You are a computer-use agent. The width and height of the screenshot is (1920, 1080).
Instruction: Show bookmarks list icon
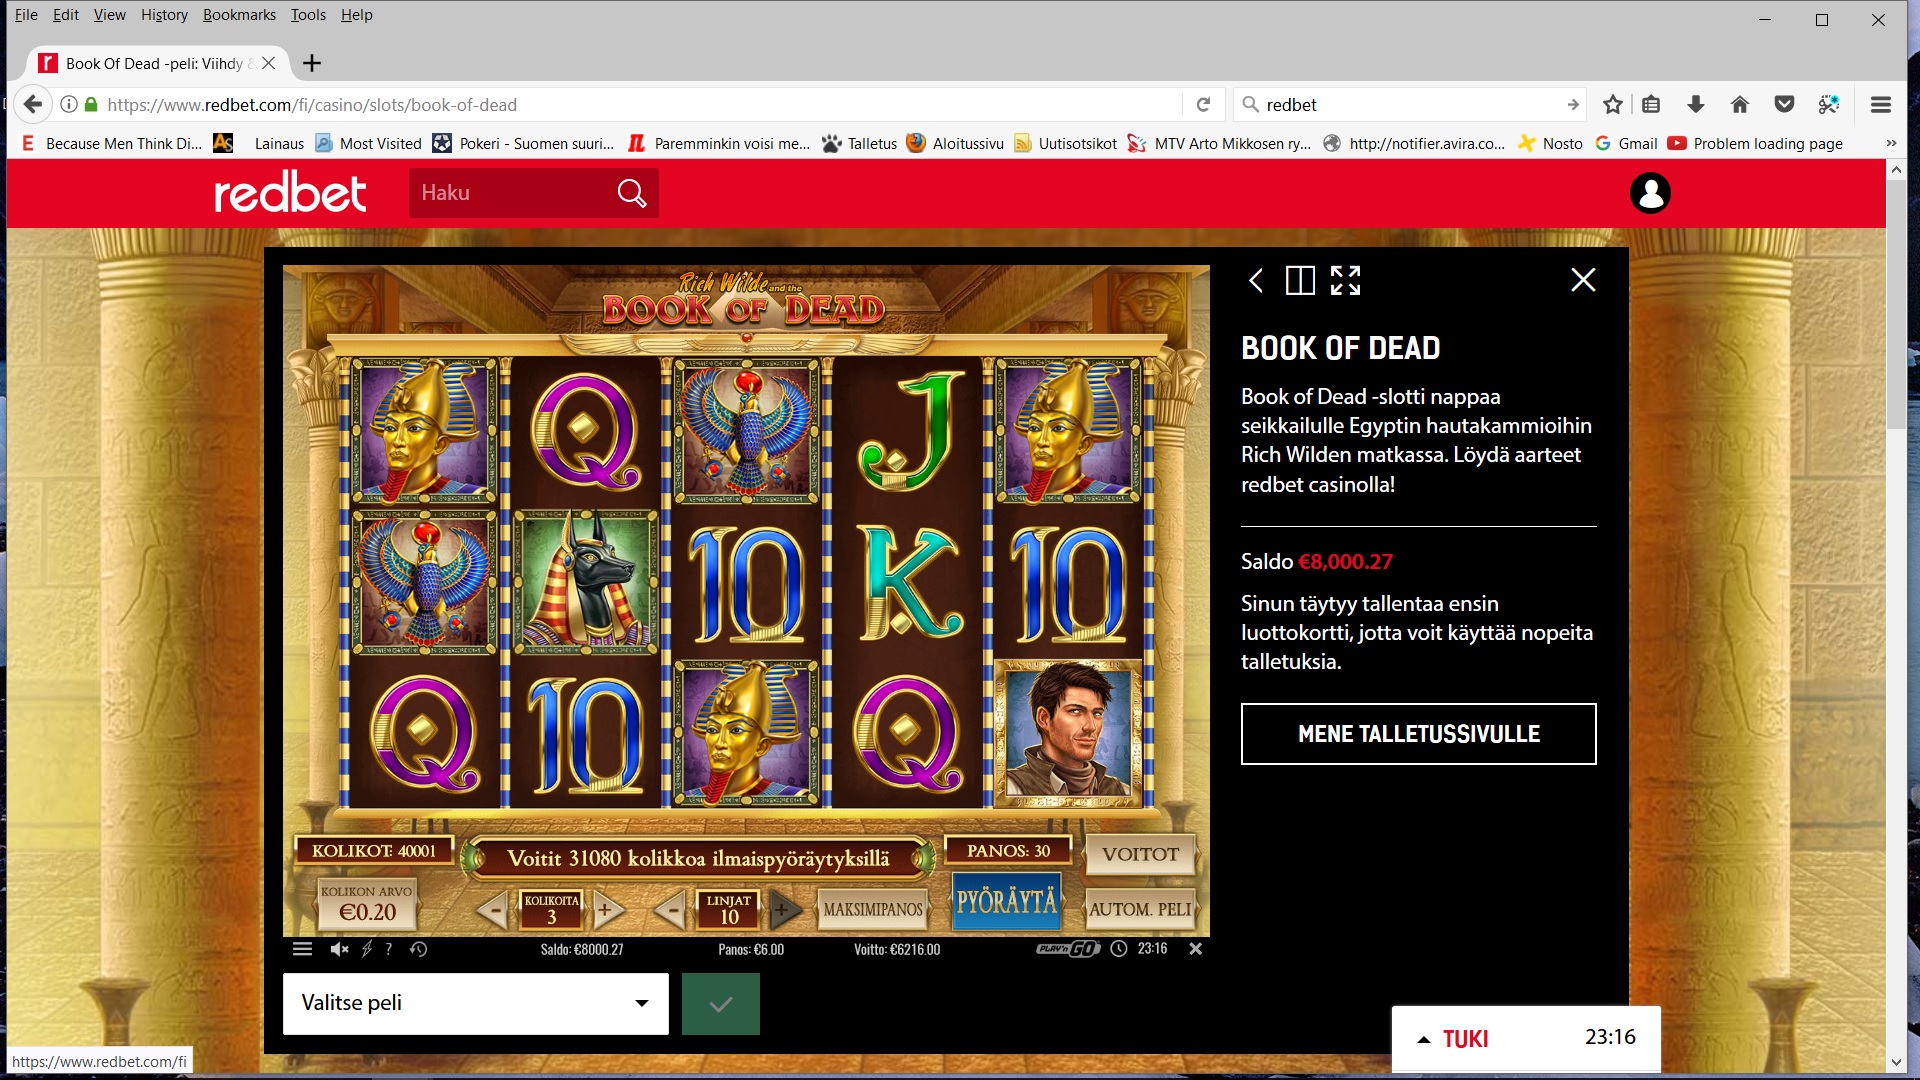(x=1651, y=104)
